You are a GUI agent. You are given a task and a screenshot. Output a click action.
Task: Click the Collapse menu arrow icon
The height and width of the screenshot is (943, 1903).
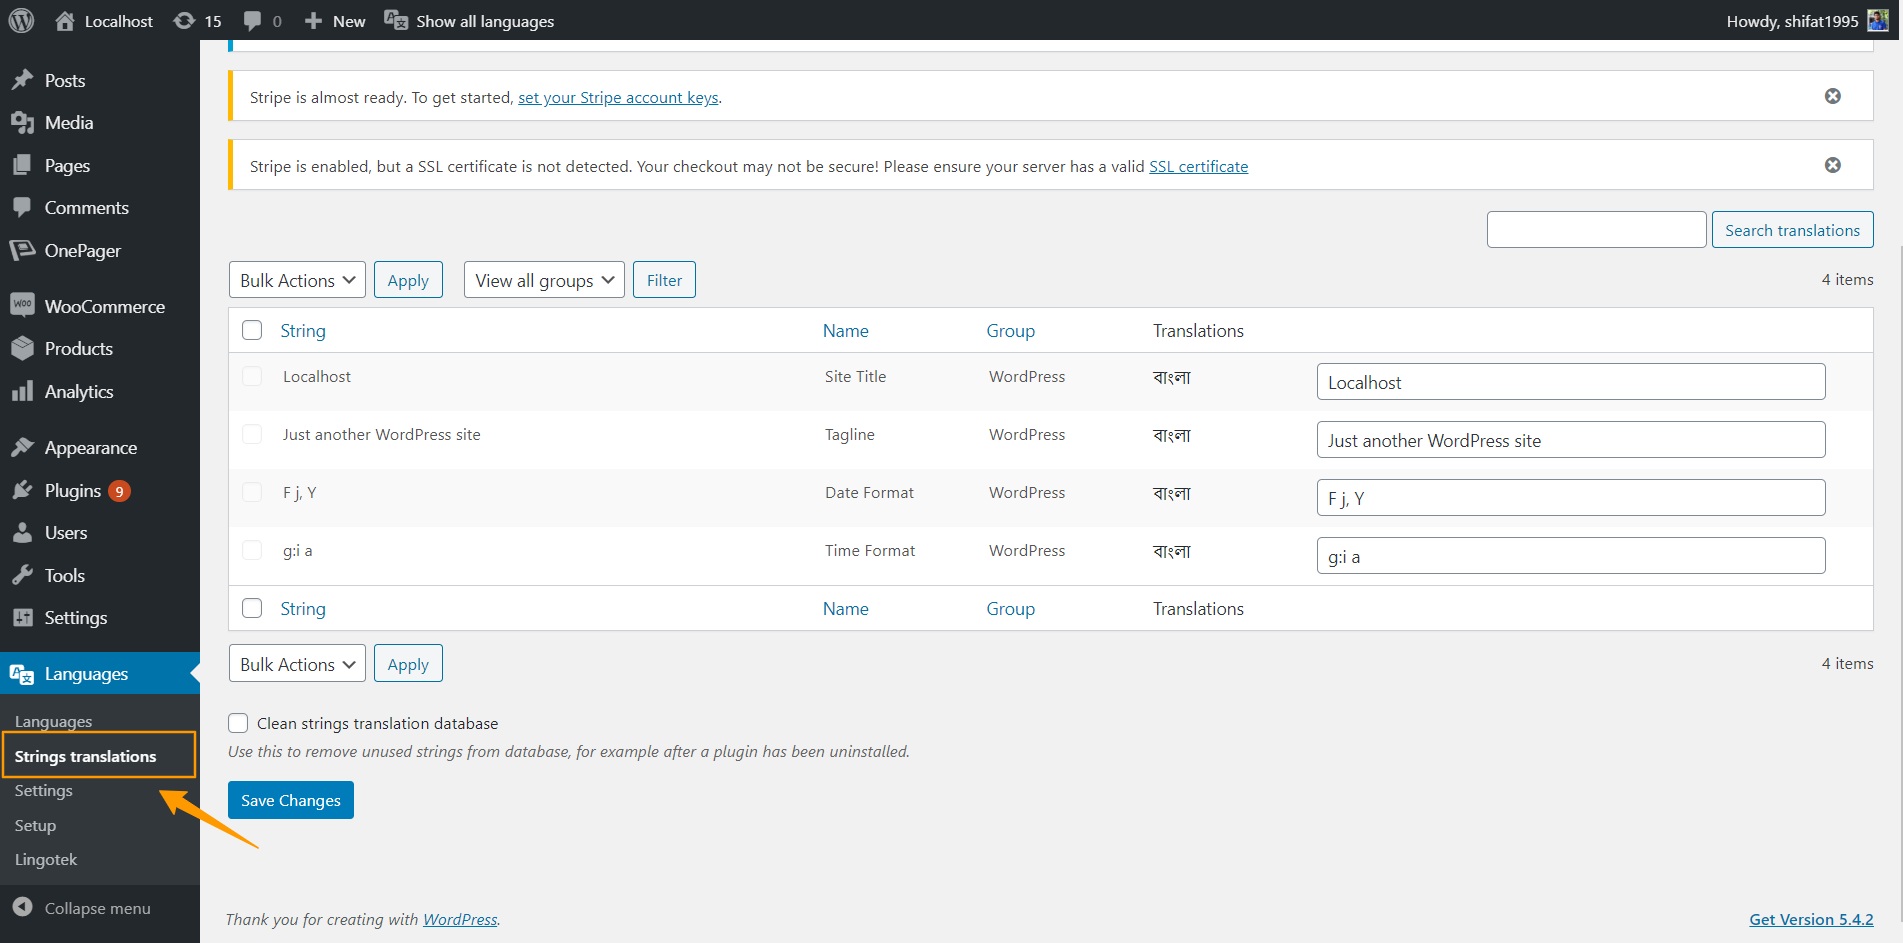pyautogui.click(x=22, y=907)
